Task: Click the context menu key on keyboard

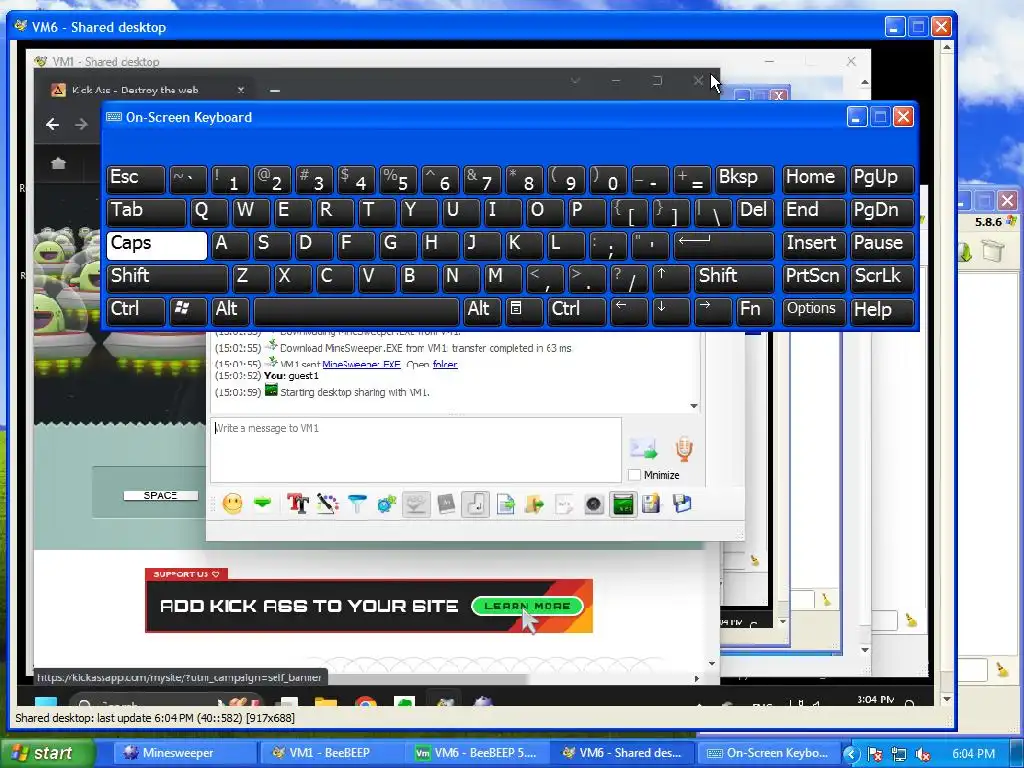Action: pyautogui.click(x=524, y=311)
